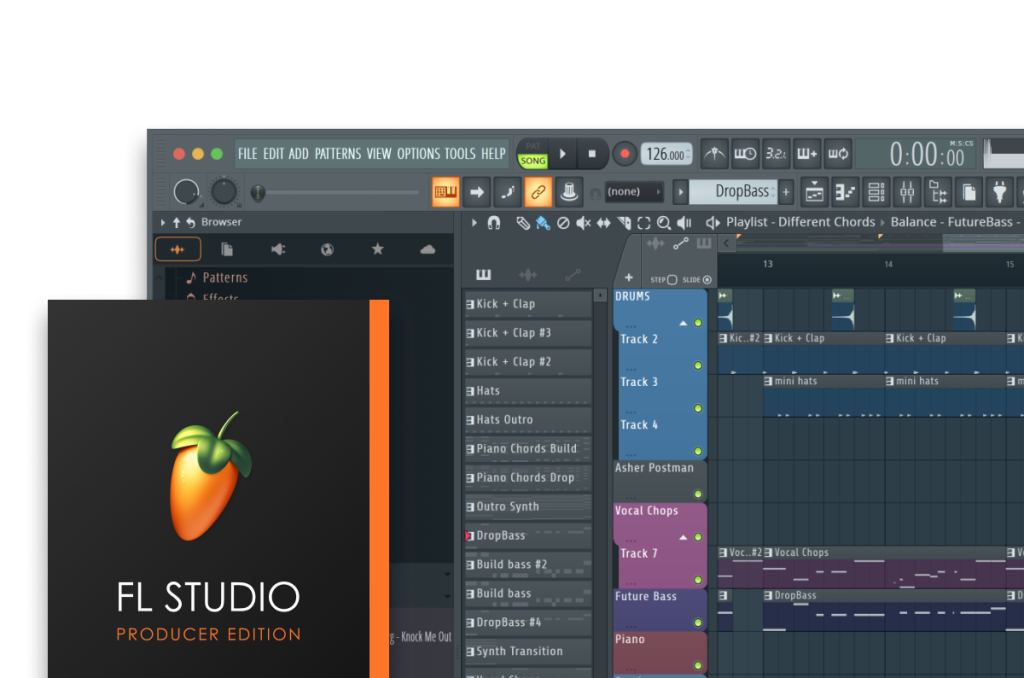Open the mixer window icon

[x=906, y=191]
